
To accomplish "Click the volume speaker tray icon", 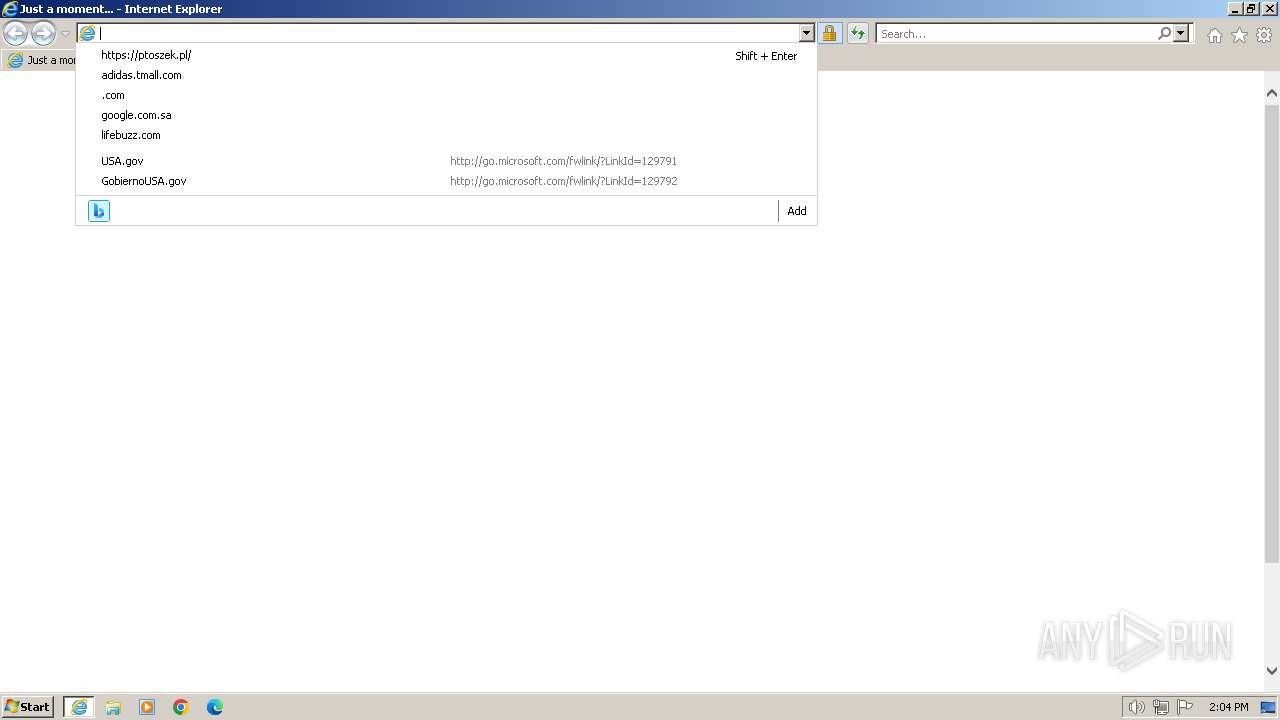I will pos(1136,707).
